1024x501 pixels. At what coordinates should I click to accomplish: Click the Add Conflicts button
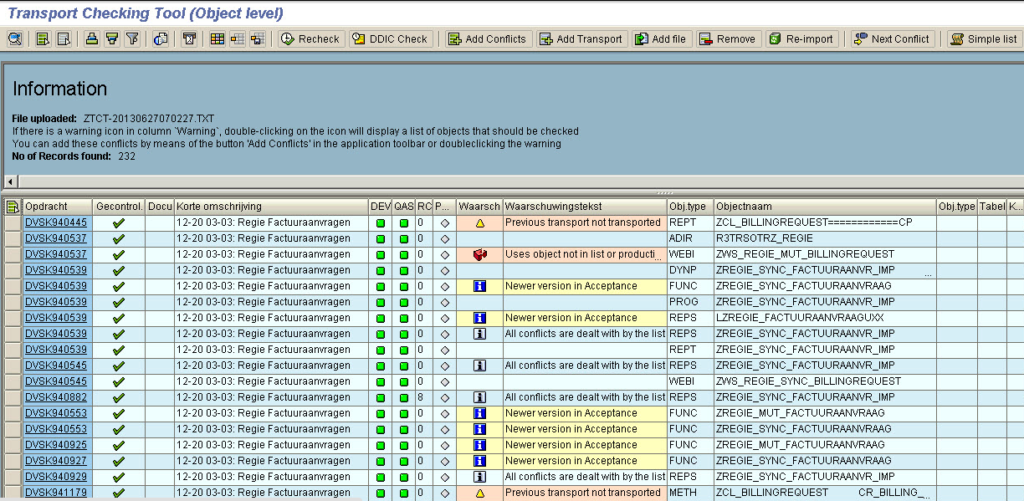[486, 39]
